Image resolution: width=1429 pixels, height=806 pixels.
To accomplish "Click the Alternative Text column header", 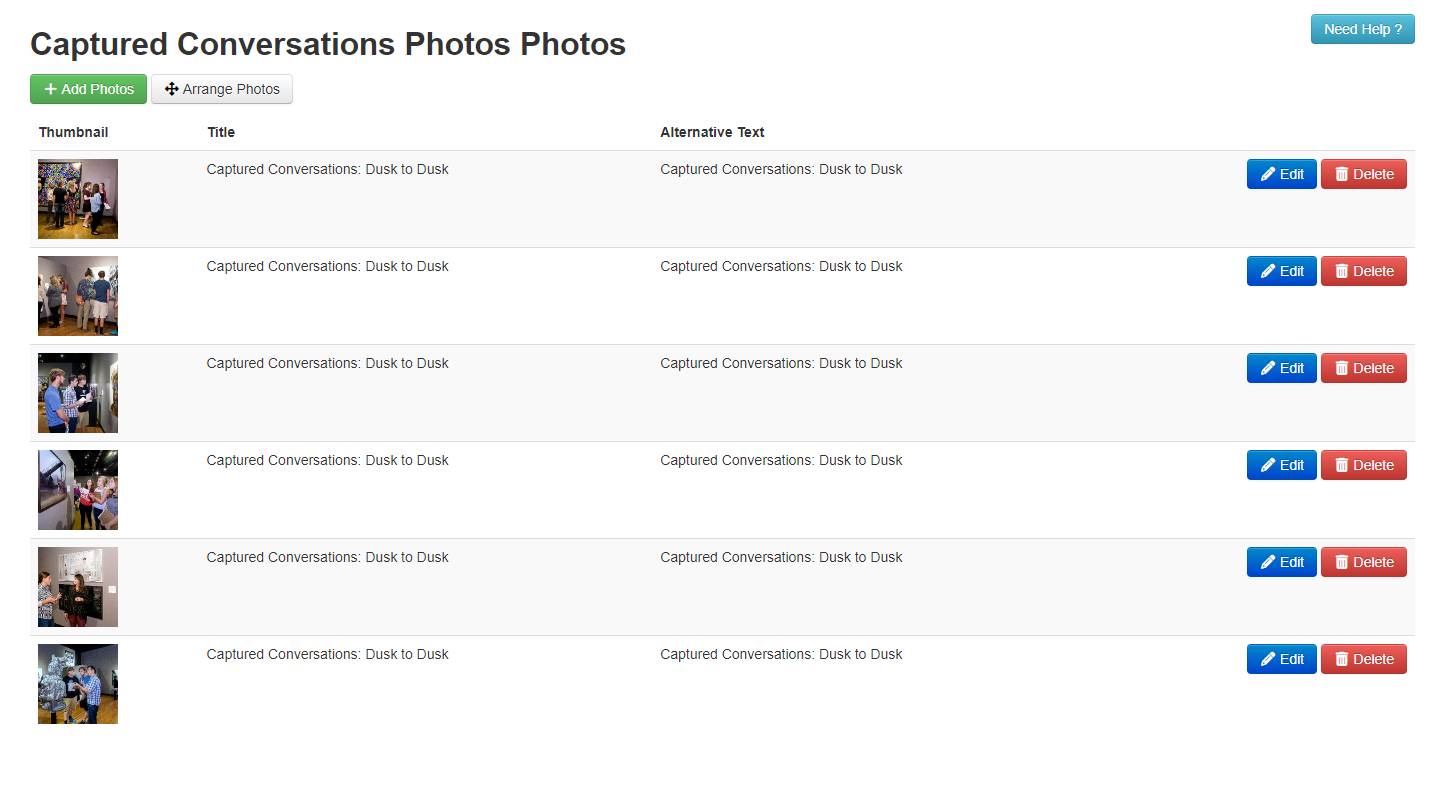I will coord(712,131).
